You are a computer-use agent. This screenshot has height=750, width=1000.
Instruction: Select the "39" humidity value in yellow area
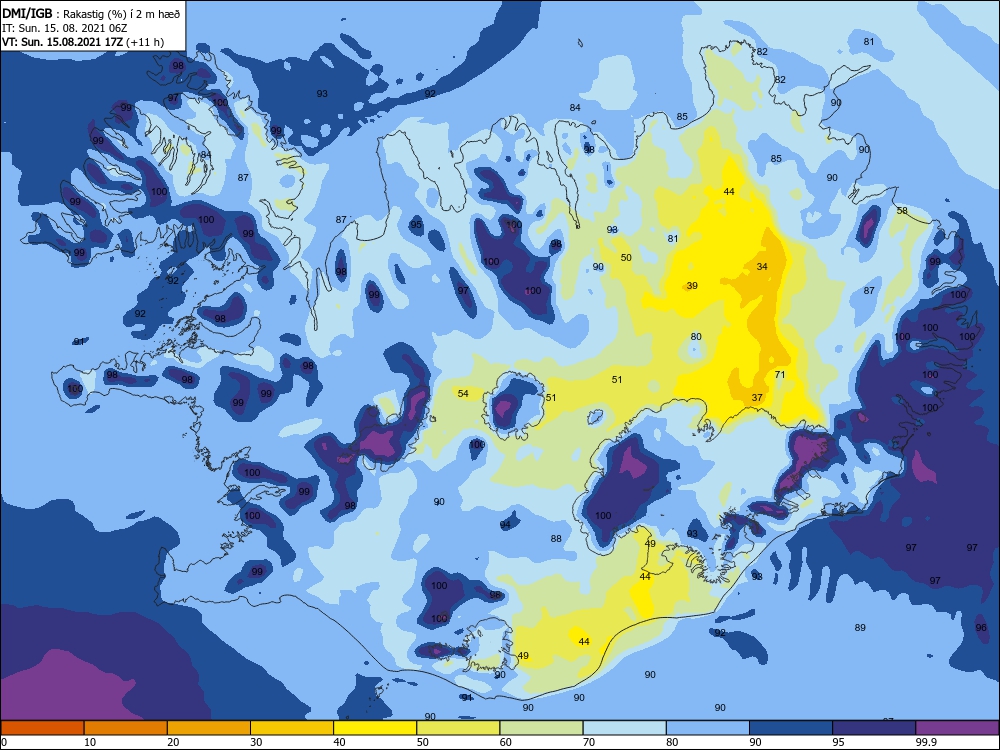(x=692, y=286)
